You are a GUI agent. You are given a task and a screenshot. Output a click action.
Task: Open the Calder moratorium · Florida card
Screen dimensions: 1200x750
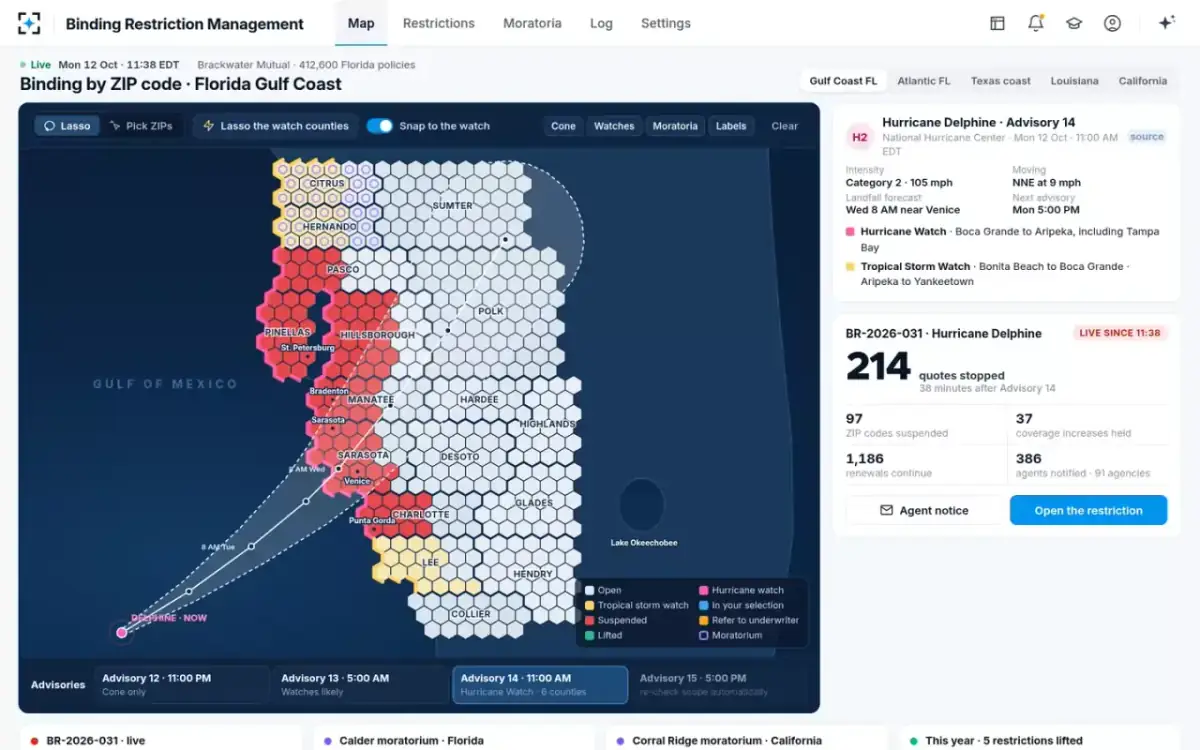455,739
